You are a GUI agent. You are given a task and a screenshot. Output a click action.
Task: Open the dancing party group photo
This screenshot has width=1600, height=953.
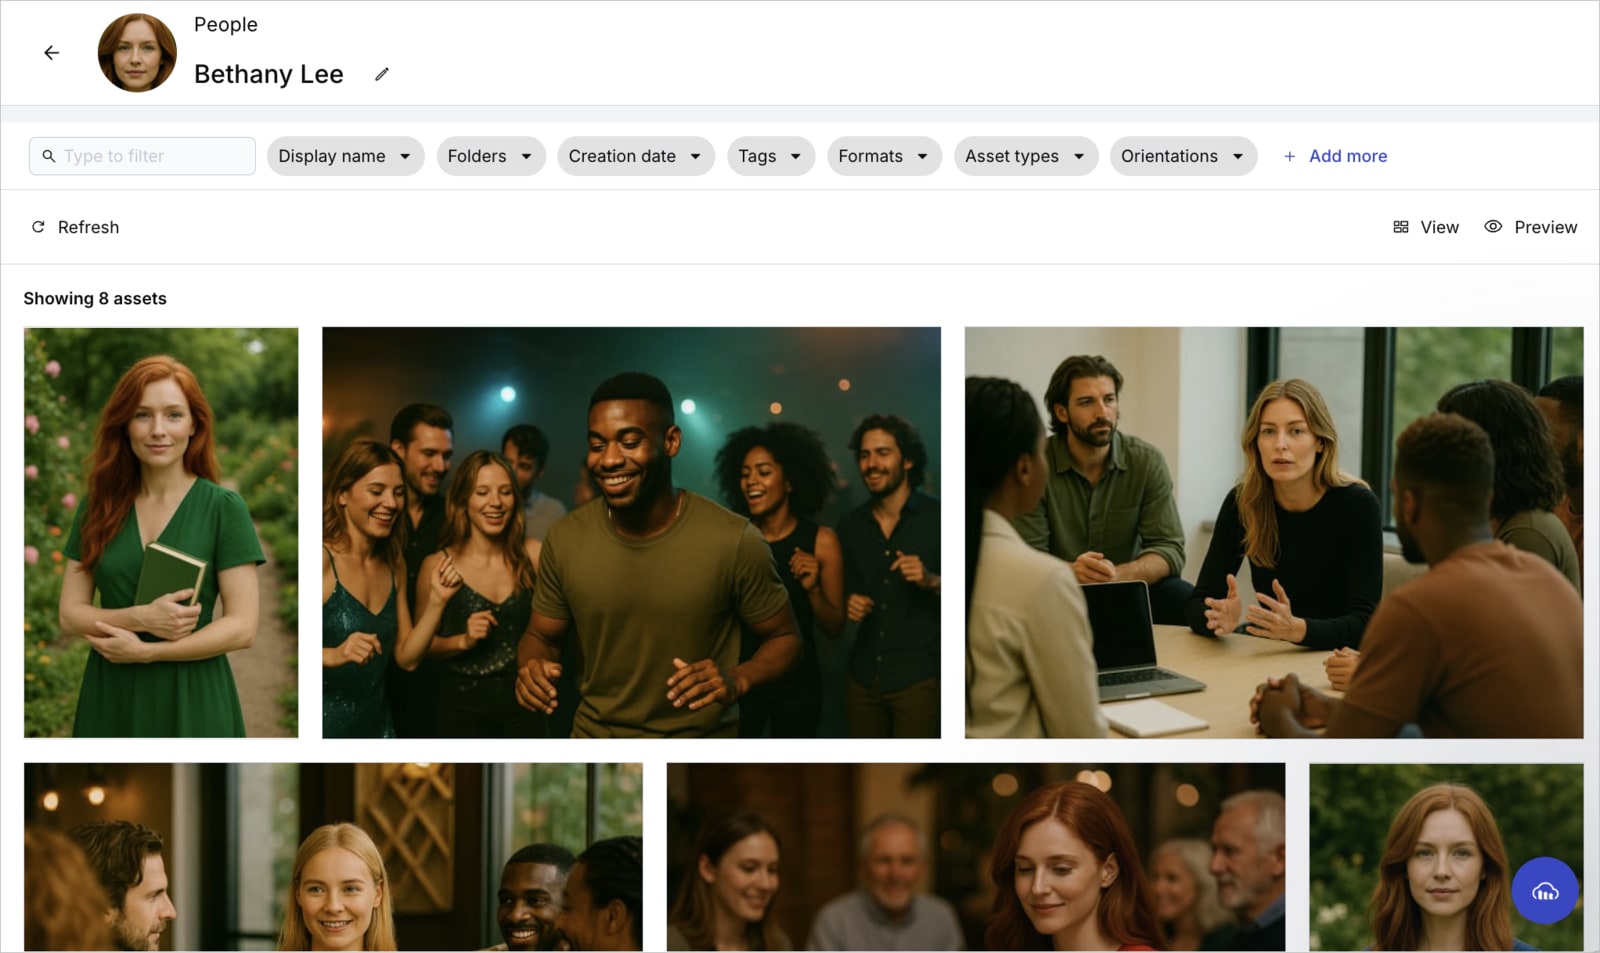631,533
